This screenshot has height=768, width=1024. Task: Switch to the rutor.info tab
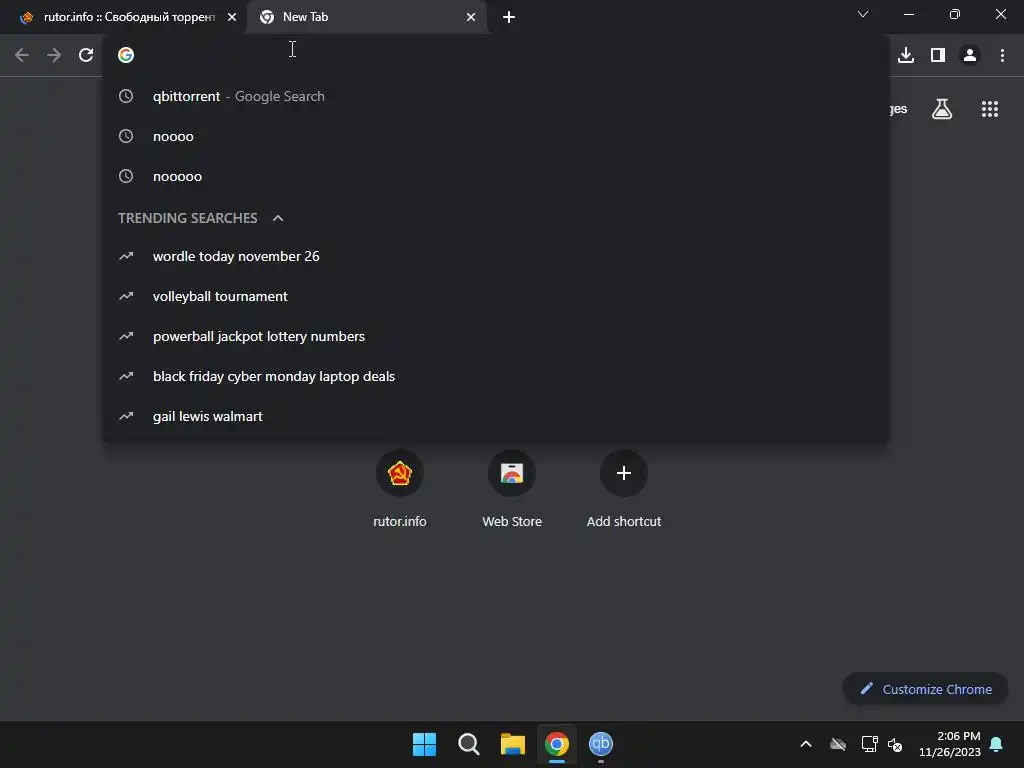coord(124,17)
